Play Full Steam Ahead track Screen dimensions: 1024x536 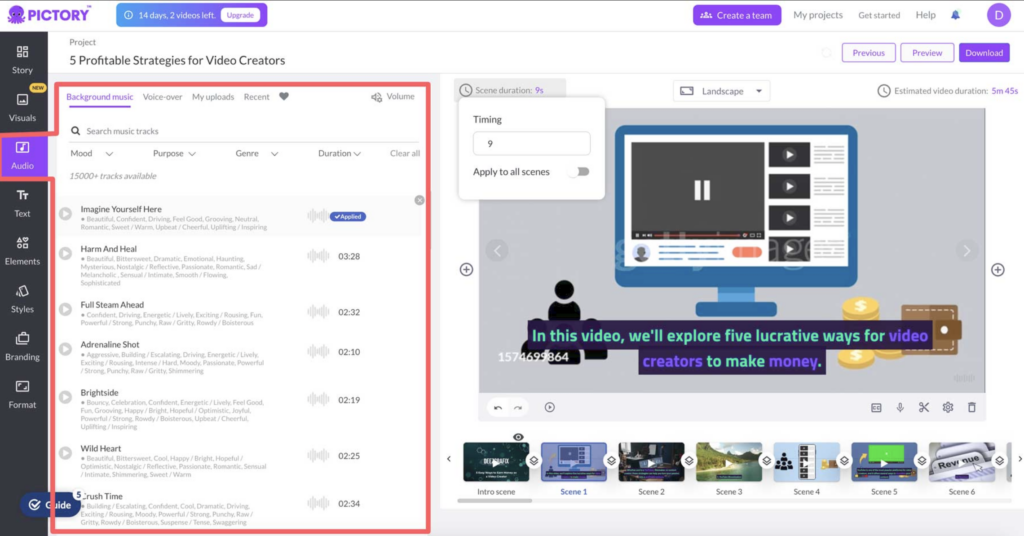pyautogui.click(x=65, y=309)
